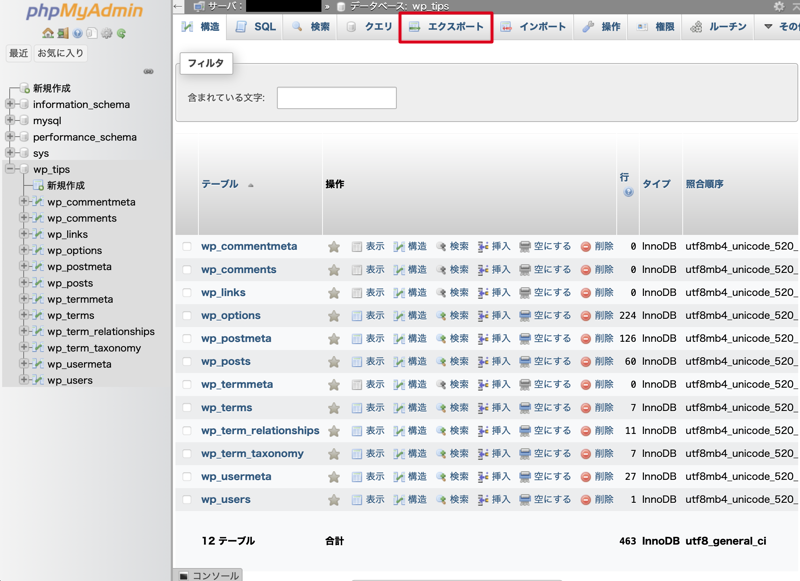Open the クエリ query tab

point(369,27)
